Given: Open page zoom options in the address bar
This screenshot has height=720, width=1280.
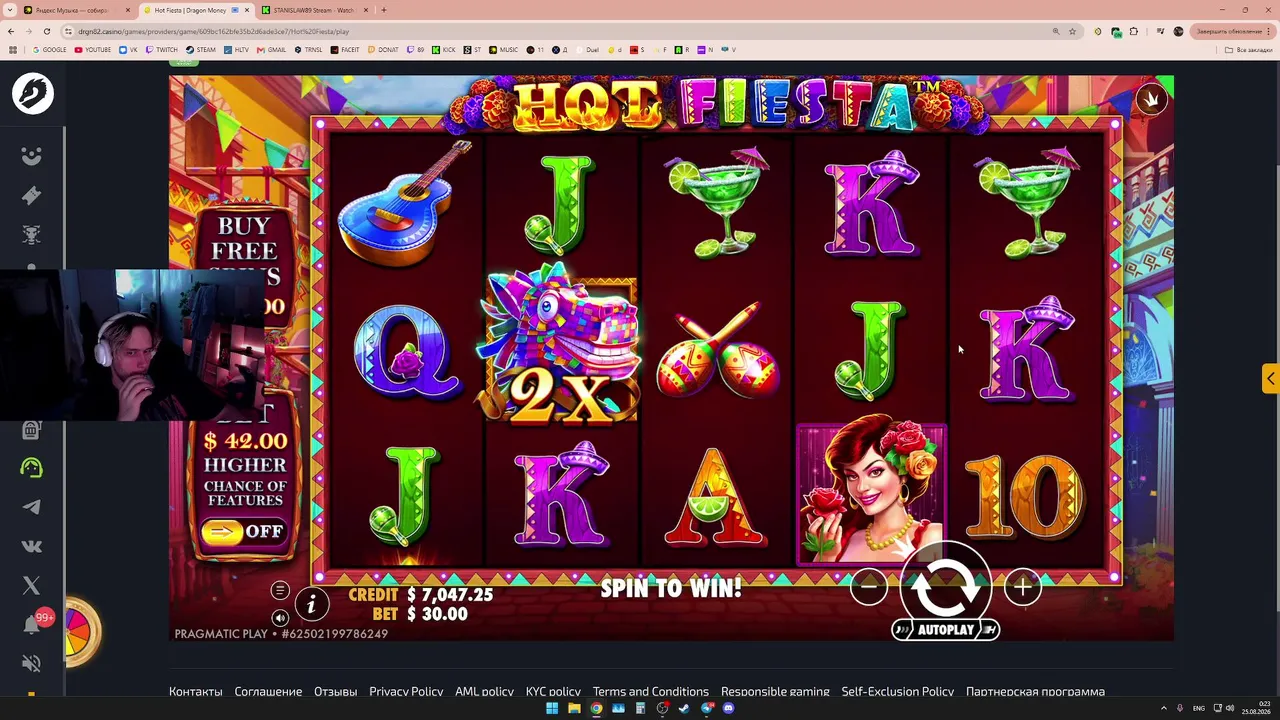Looking at the screenshot, I should pyautogui.click(x=1055, y=31).
